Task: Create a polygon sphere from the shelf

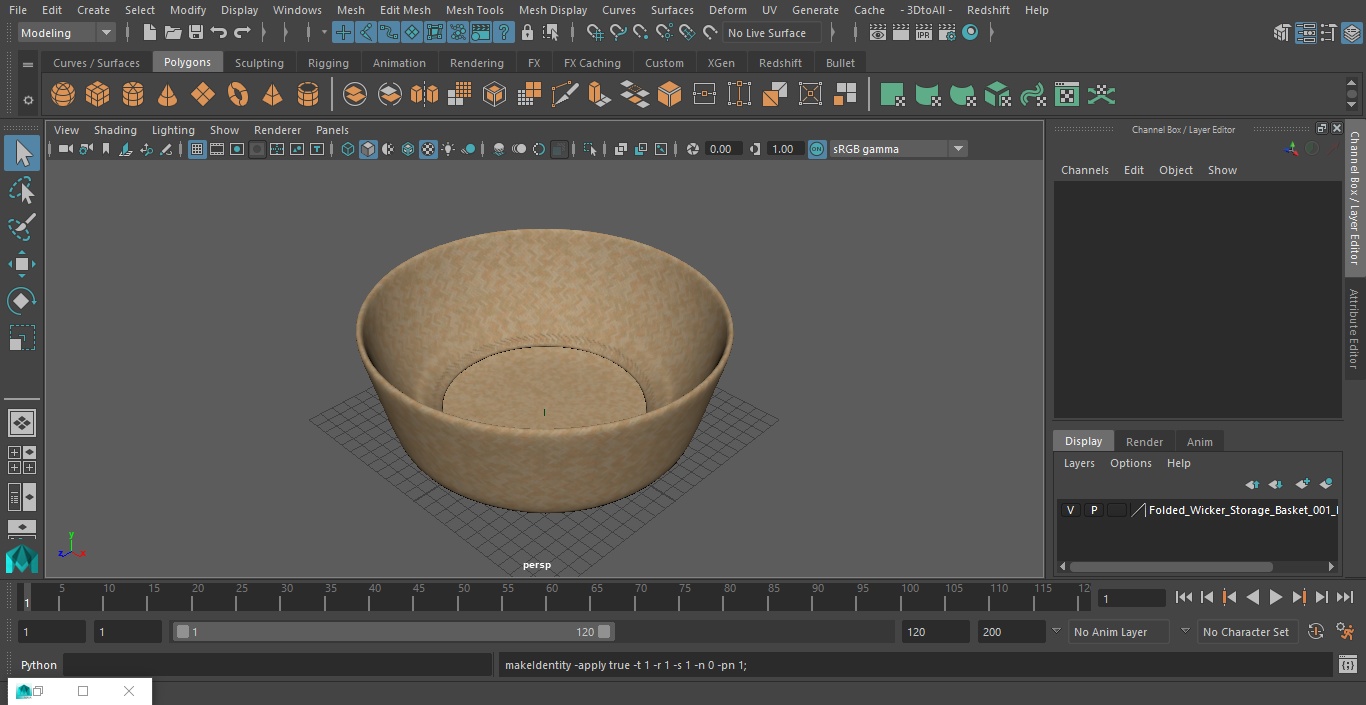Action: tap(63, 95)
